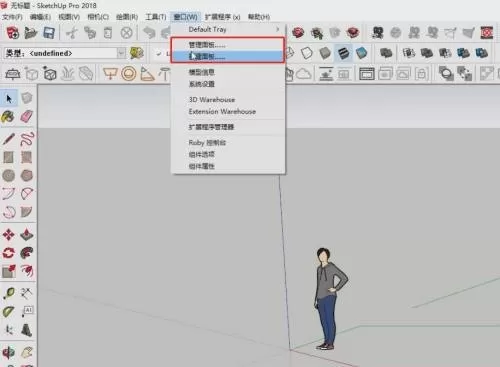
Task: Open Extension Warehouse menu entry
Action: [228, 112]
